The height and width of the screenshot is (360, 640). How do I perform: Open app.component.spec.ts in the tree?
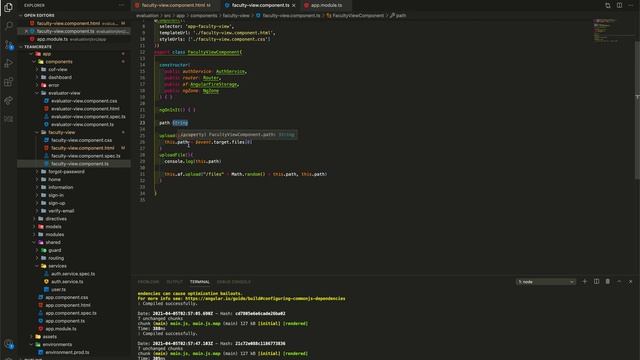71,313
